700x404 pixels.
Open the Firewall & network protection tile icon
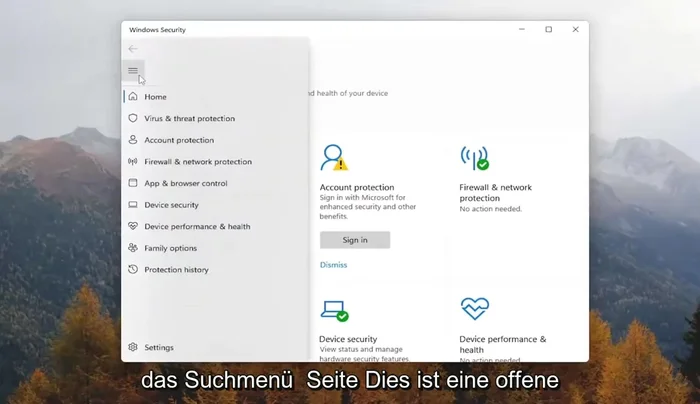click(x=475, y=158)
